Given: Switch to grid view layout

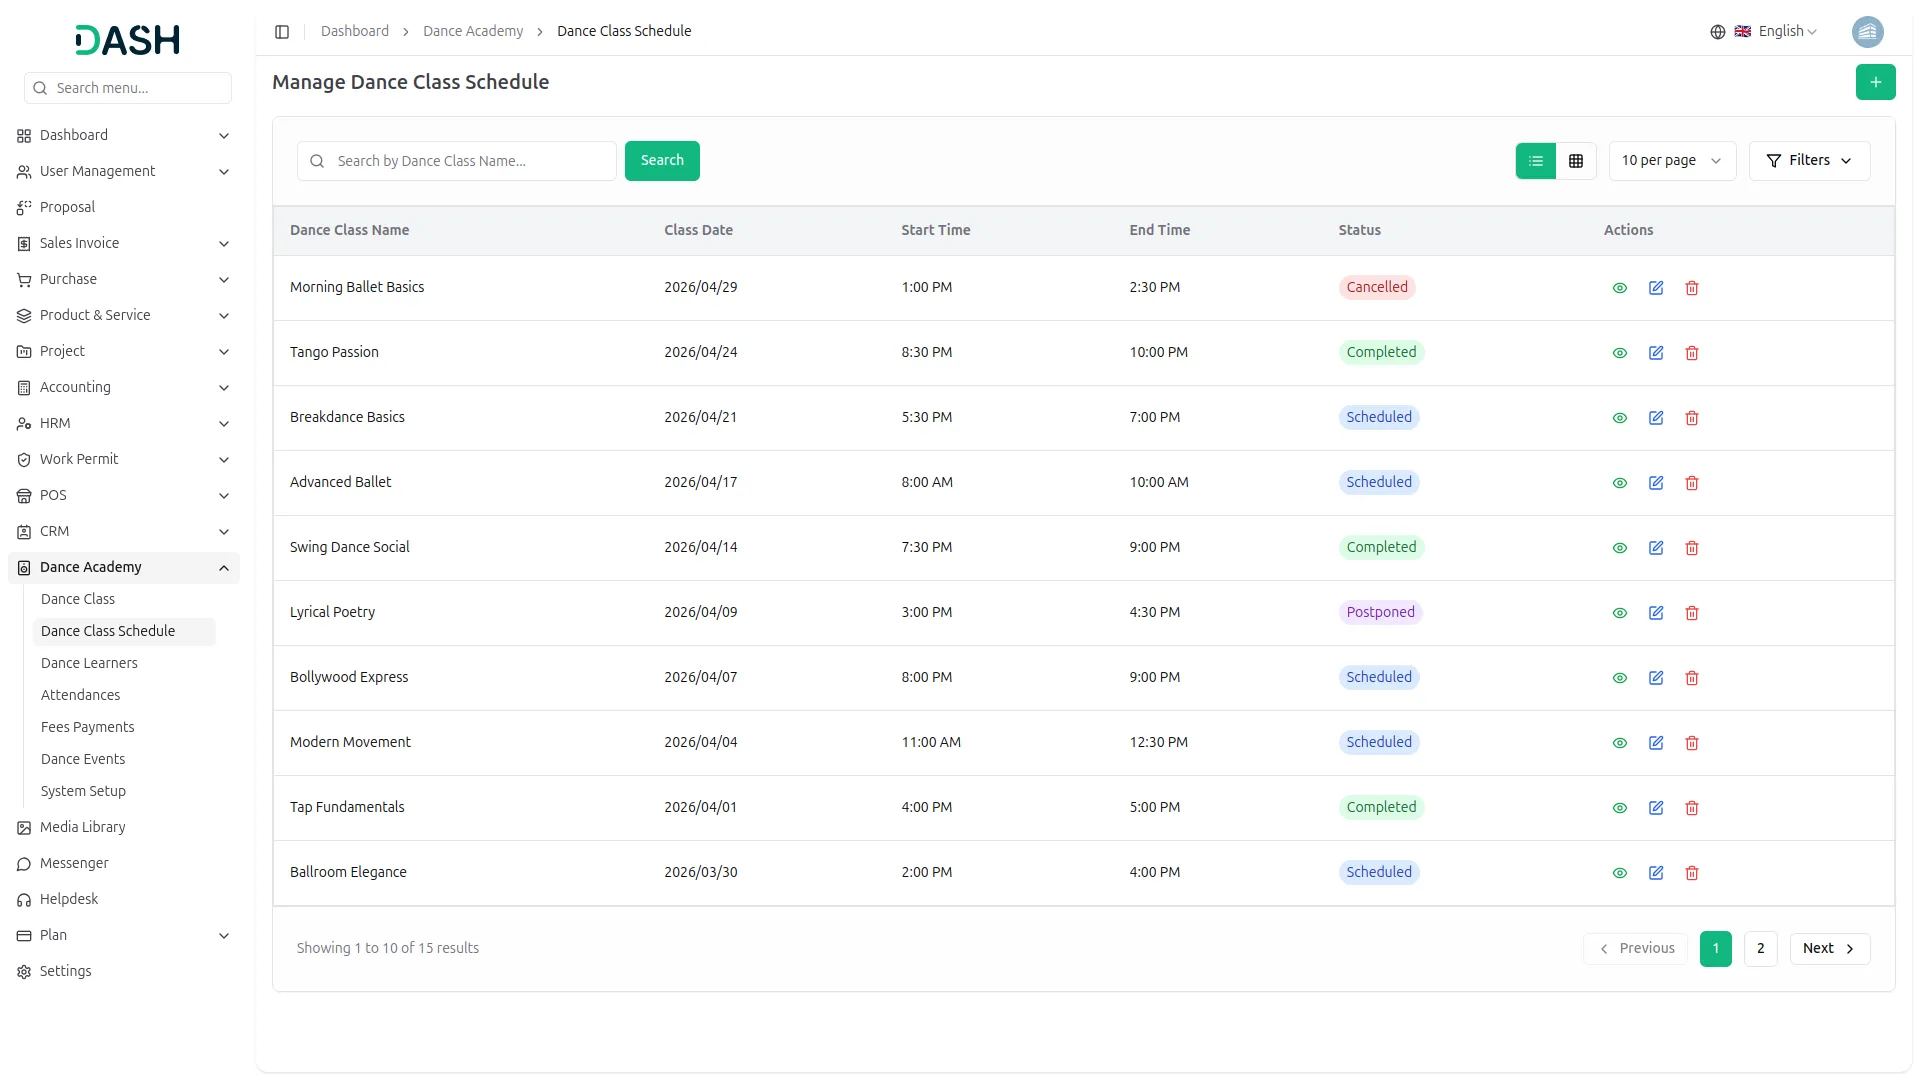Looking at the screenshot, I should (x=1576, y=161).
